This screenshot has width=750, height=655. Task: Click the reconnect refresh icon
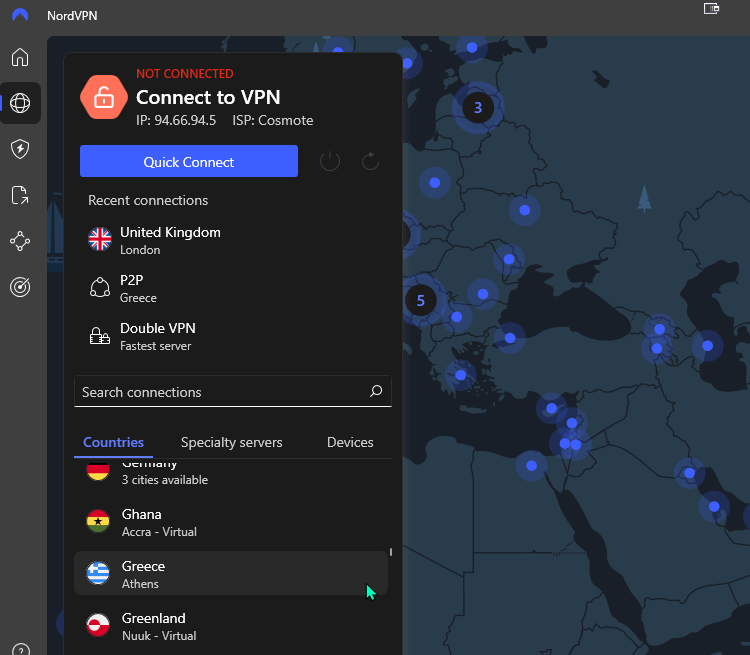tap(370, 161)
